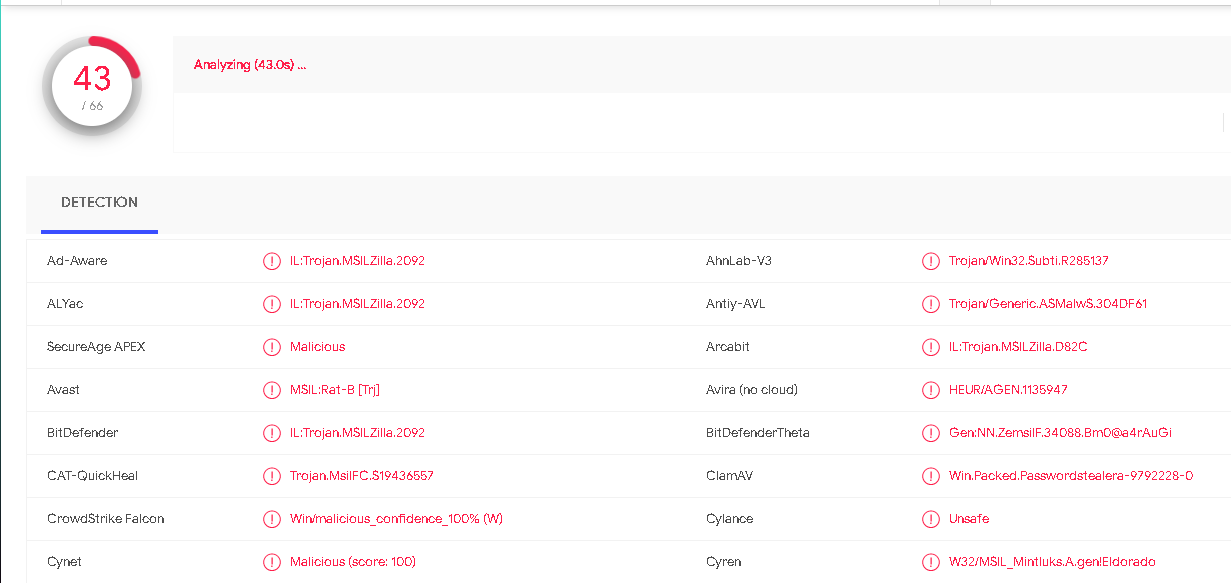Click the warning icon beside Cylance's Unsafe result

[930, 519]
